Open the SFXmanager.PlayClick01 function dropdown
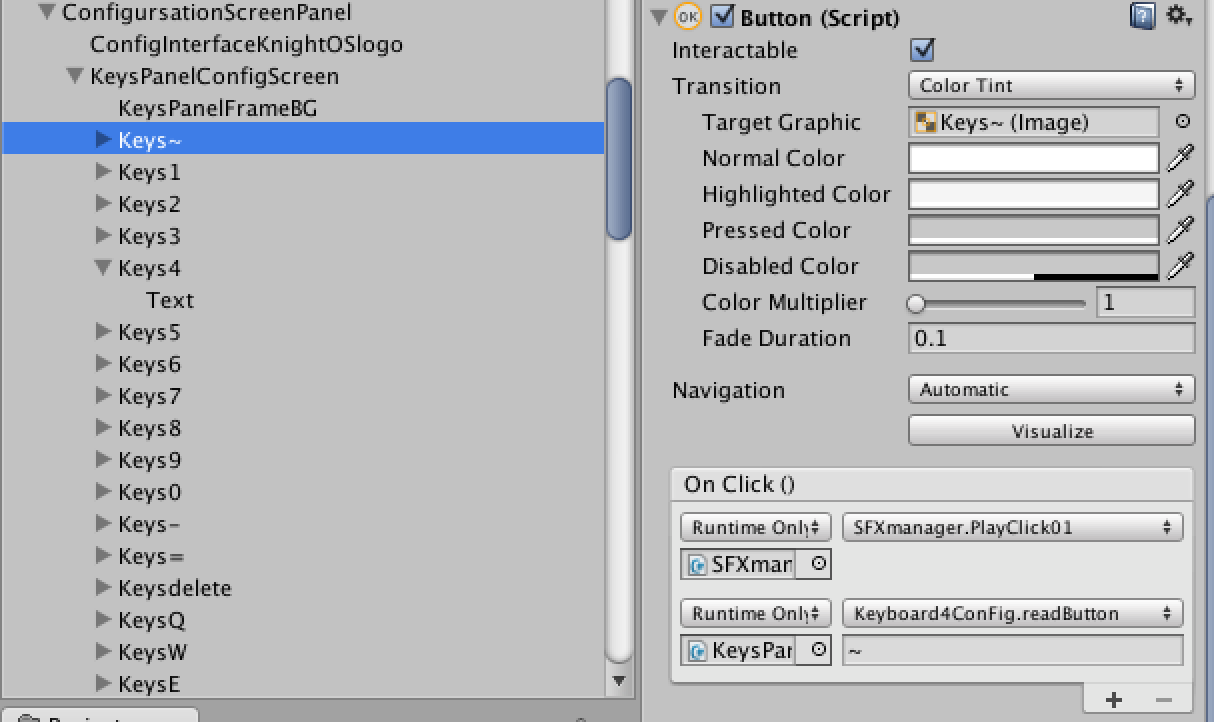This screenshot has height=722, width=1214. 1012,528
